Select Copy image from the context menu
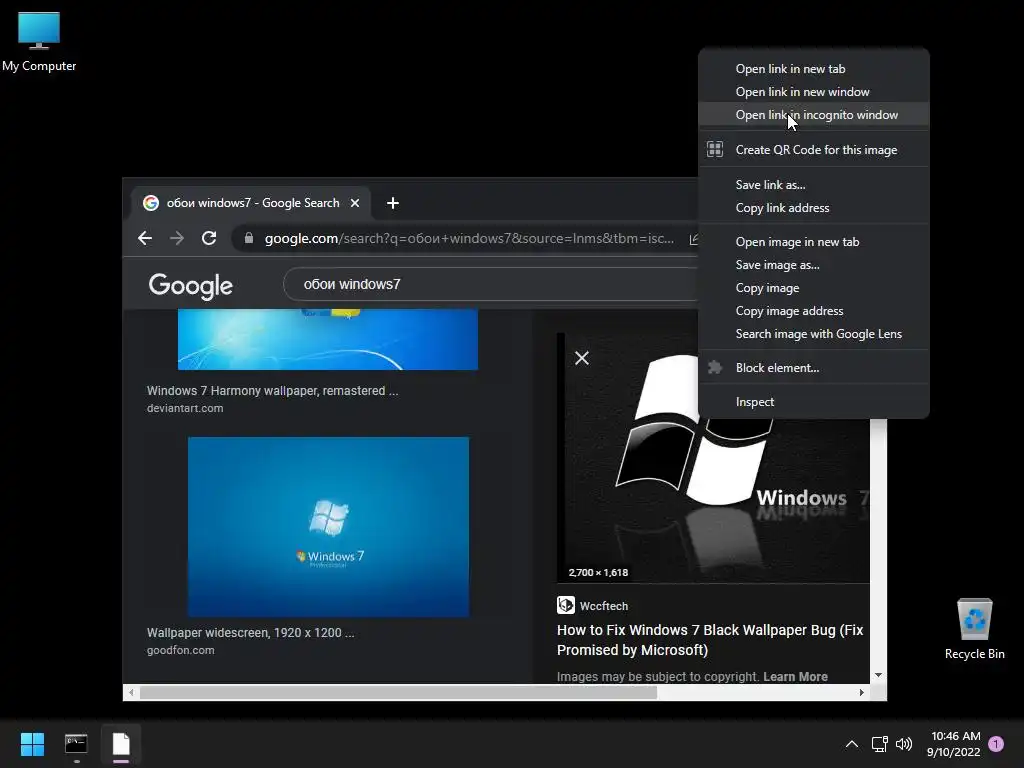The image size is (1024, 768). [814, 288]
